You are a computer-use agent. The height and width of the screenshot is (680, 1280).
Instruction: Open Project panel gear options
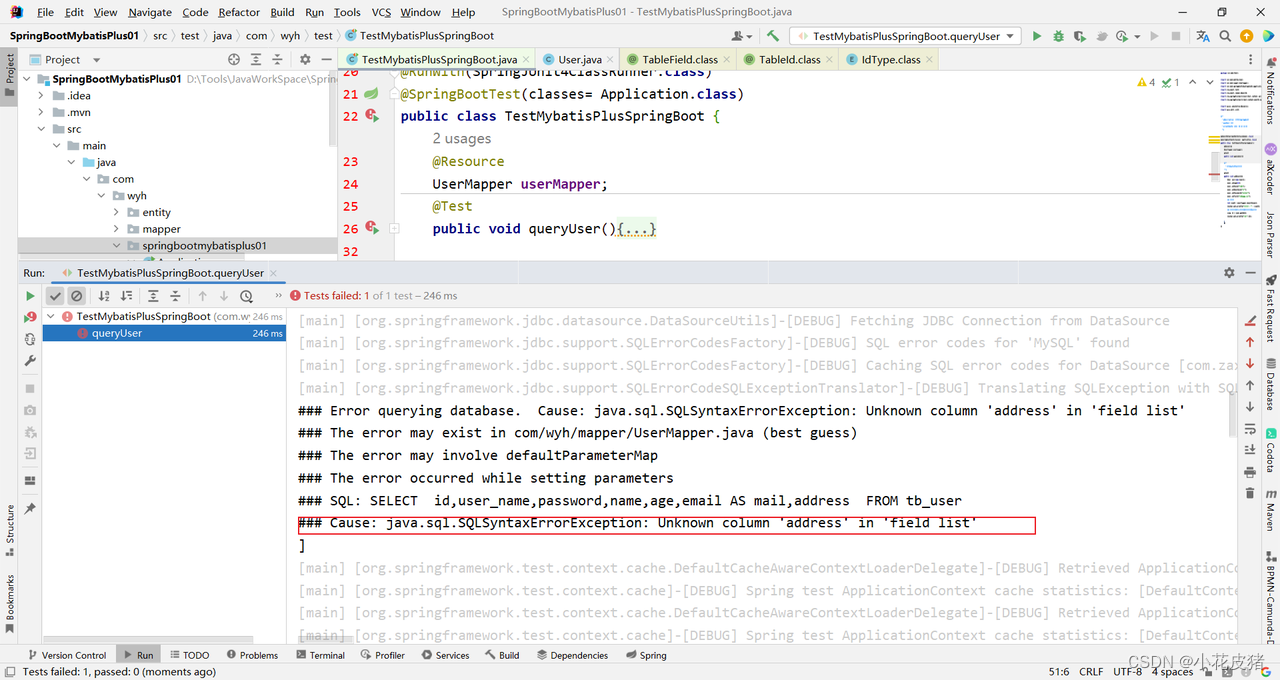pyautogui.click(x=305, y=60)
